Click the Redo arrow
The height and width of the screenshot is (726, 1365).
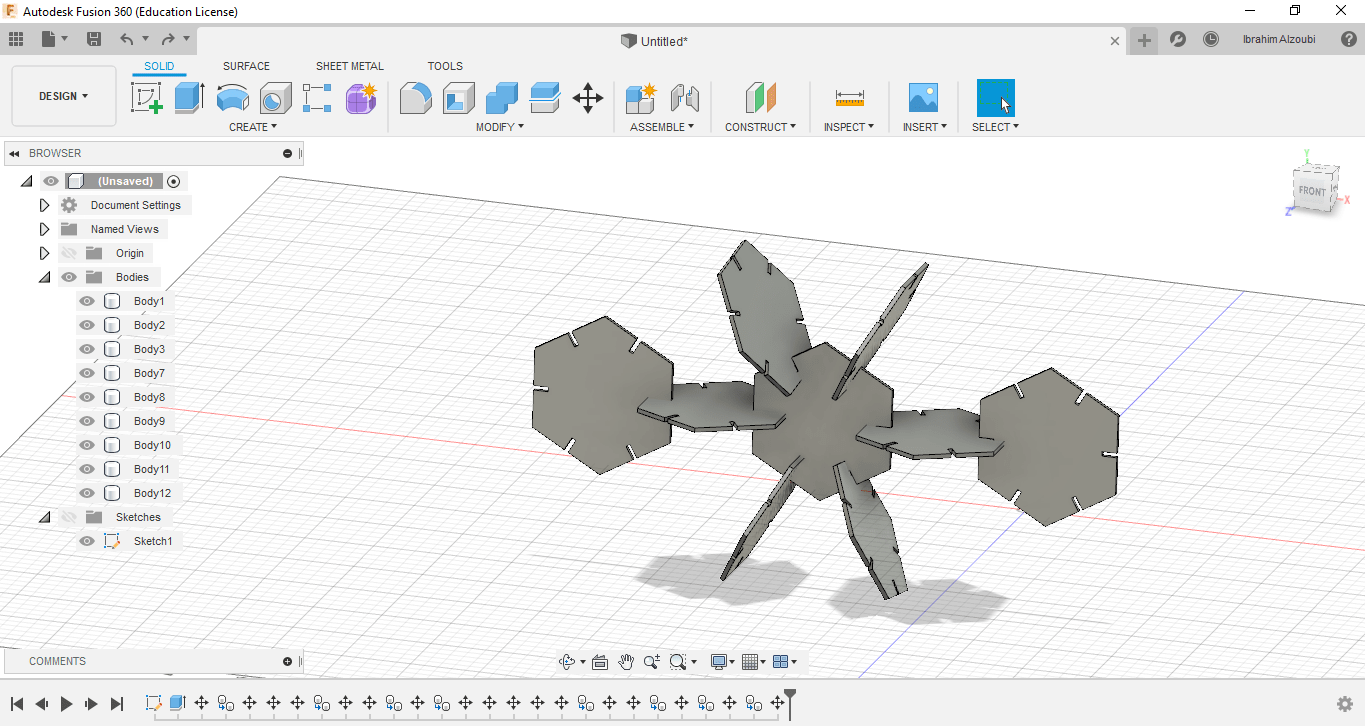168,39
